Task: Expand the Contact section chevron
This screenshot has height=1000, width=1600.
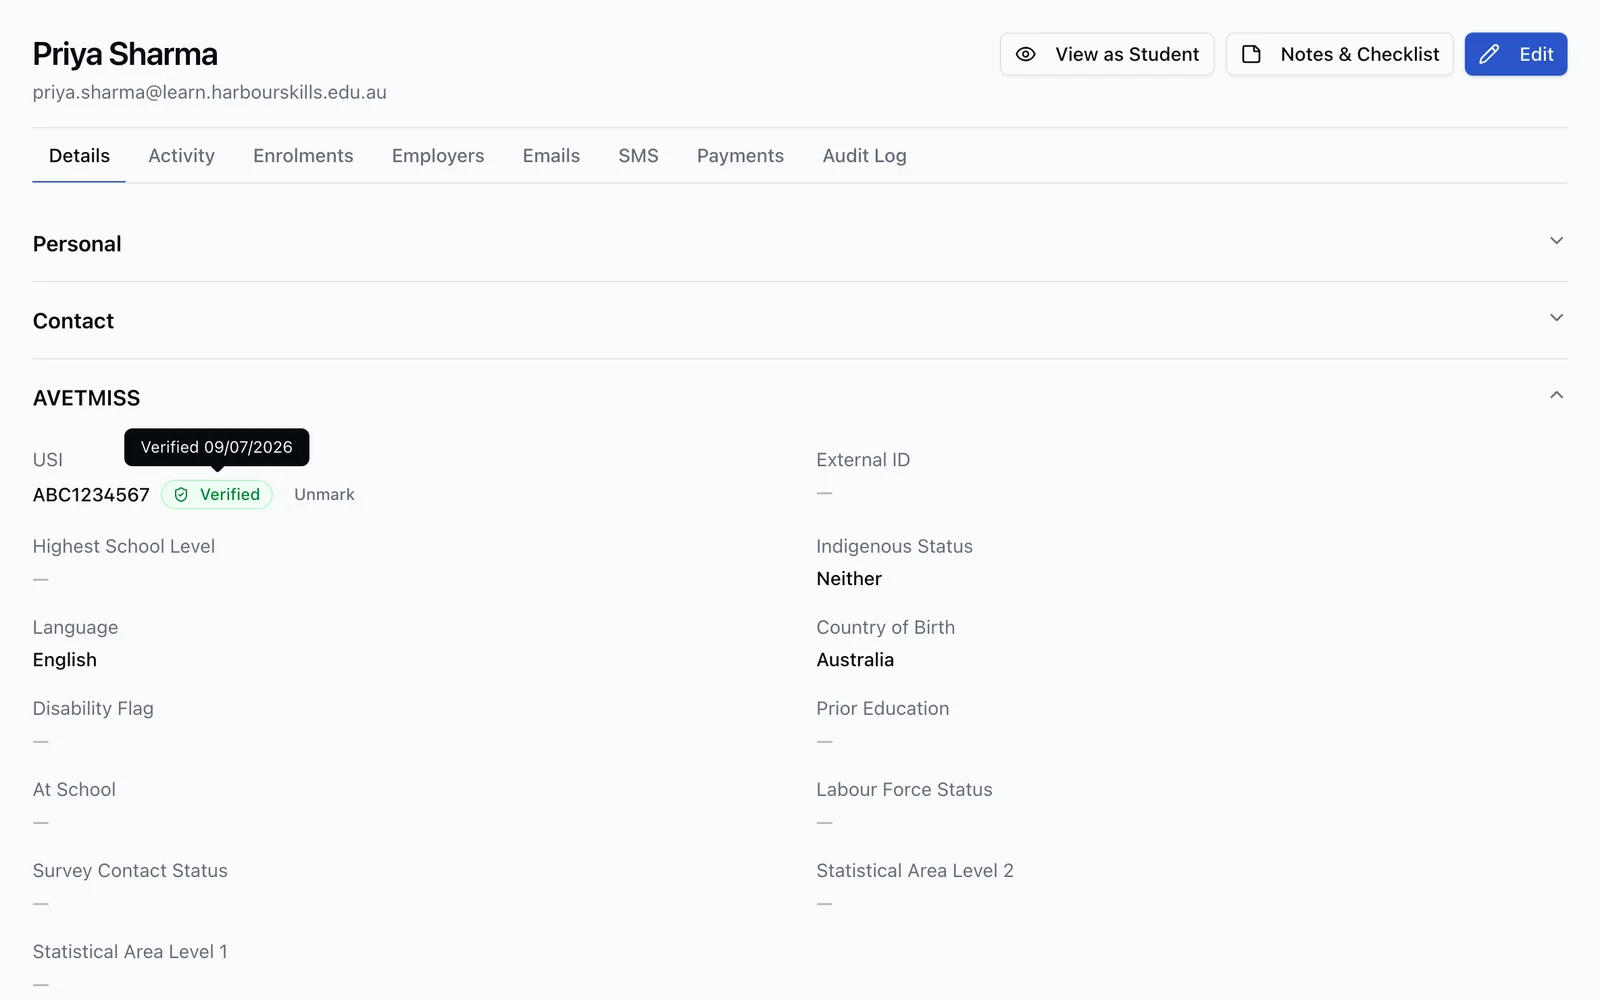Action: 1556,318
